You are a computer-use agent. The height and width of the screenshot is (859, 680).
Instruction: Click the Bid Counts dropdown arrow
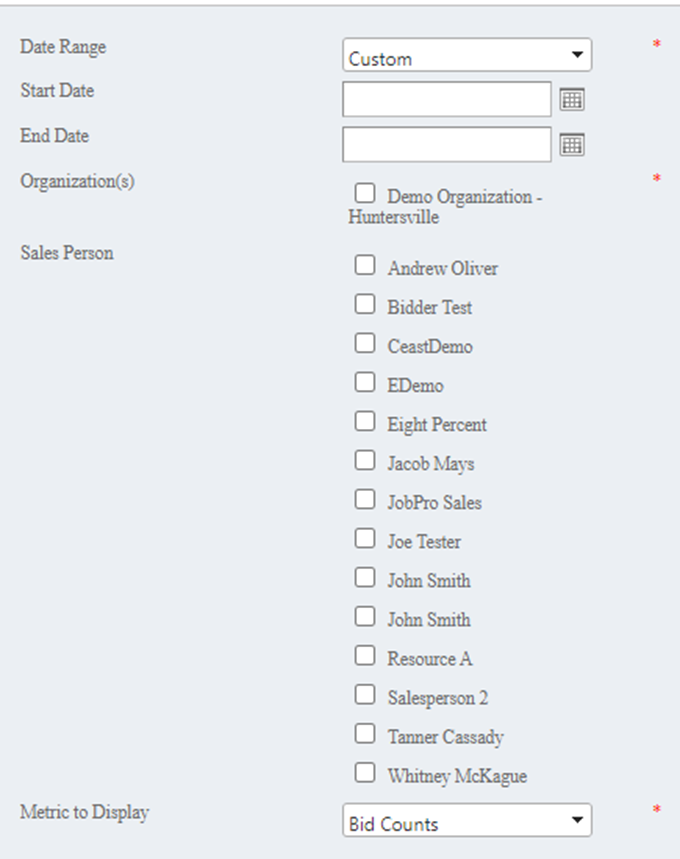pos(576,821)
